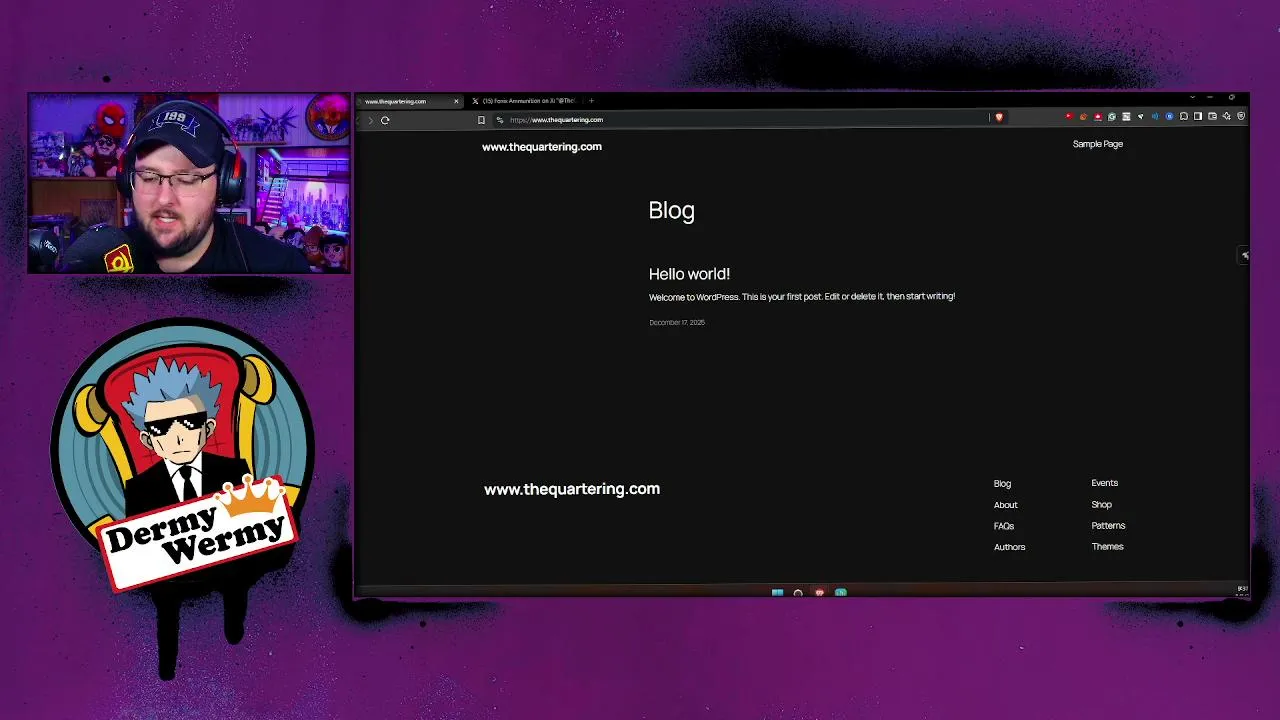Click the Brave icon in the taskbar
The height and width of the screenshot is (720, 1280).
click(x=819, y=593)
